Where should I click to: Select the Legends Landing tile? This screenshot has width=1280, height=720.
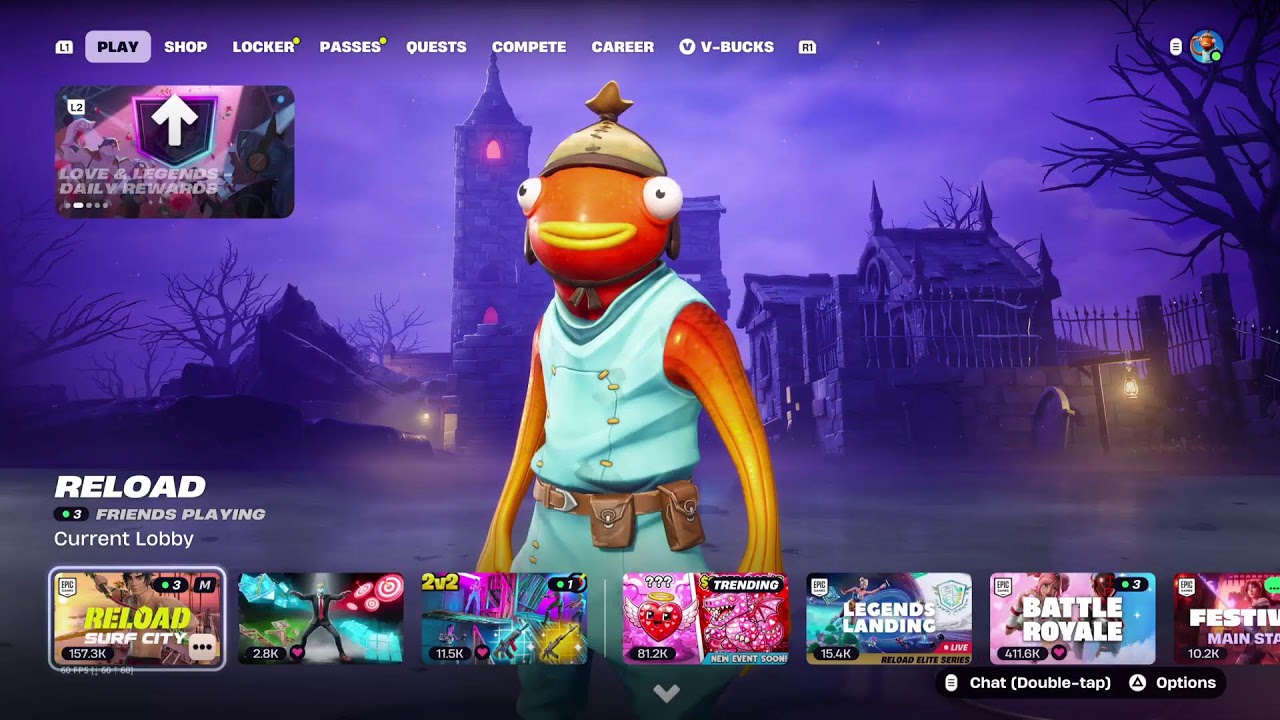click(889, 619)
